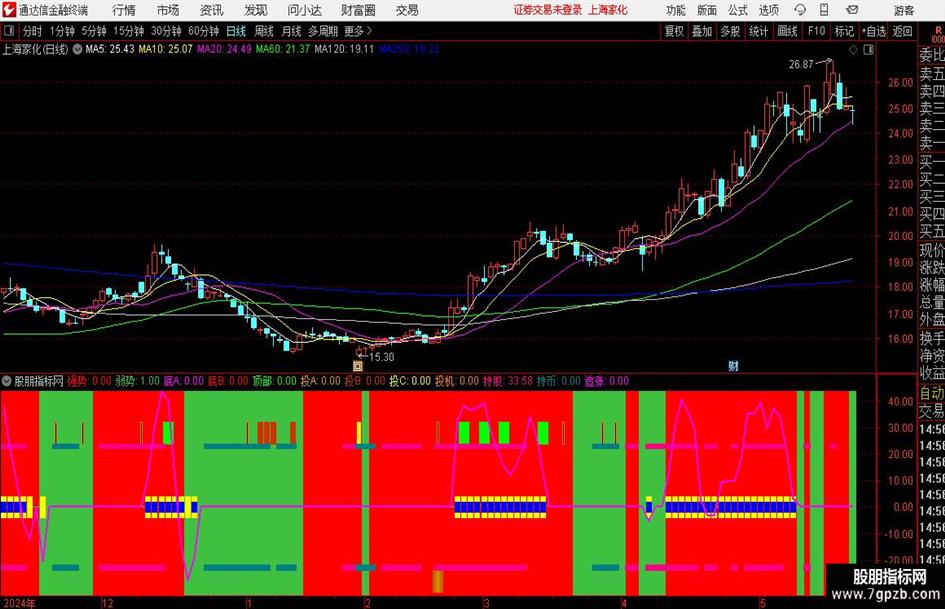Click the 画线 drawing button

(787, 31)
